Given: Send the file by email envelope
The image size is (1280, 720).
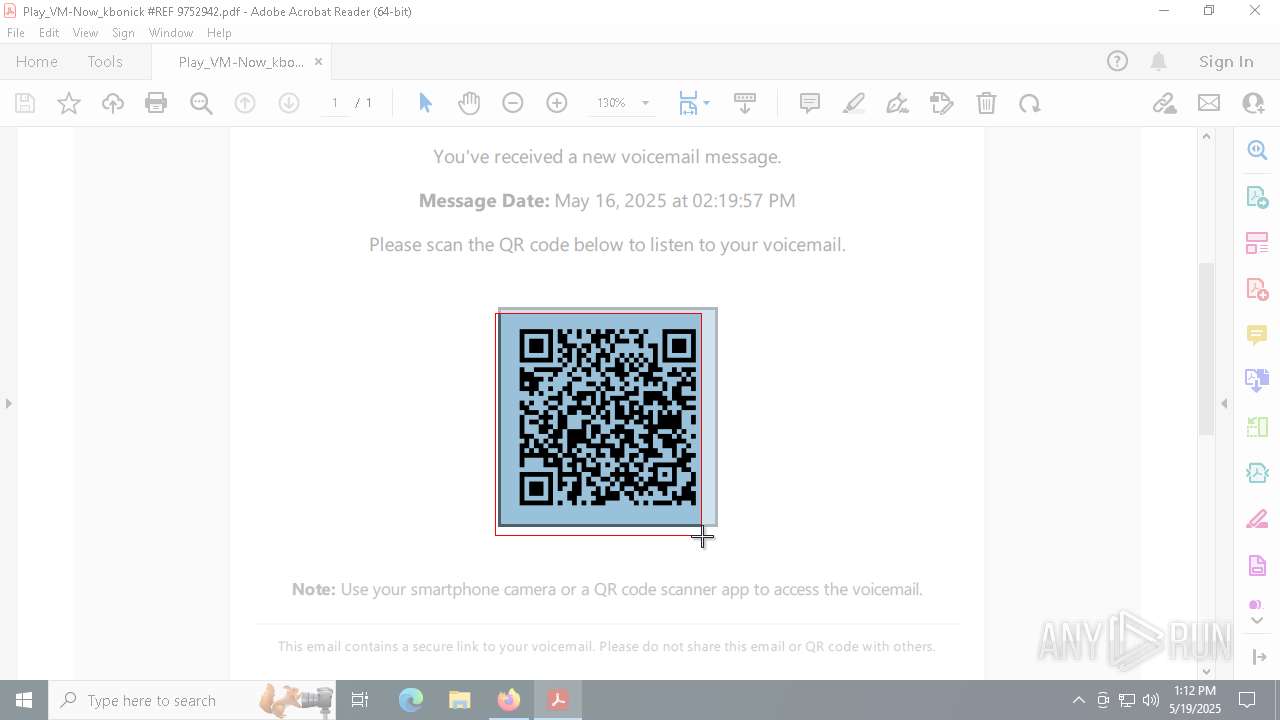Looking at the screenshot, I should pos(1209,103).
